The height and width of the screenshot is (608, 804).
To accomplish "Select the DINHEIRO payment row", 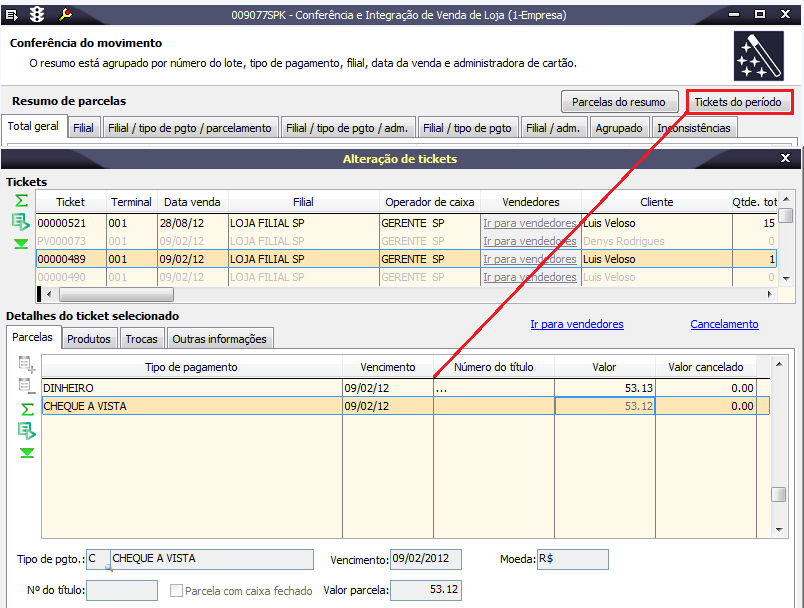I will coord(405,388).
